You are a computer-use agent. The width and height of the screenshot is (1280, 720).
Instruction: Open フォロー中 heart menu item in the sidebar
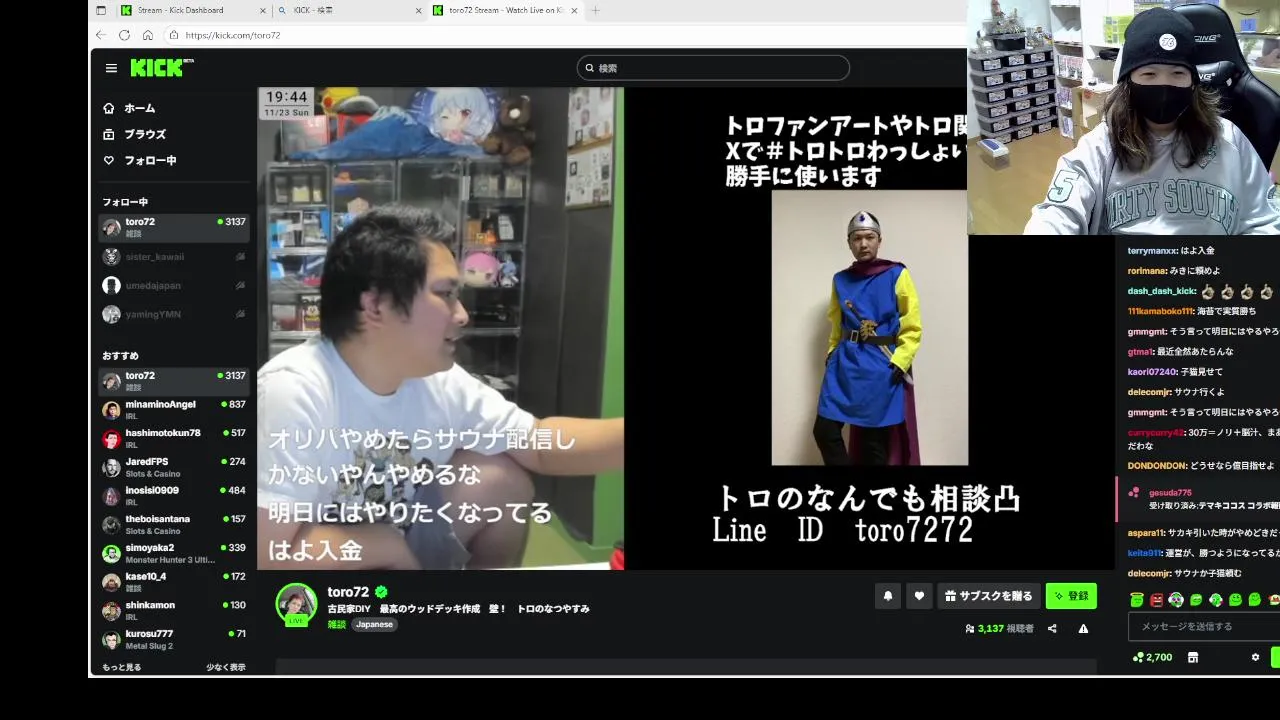click(x=140, y=160)
